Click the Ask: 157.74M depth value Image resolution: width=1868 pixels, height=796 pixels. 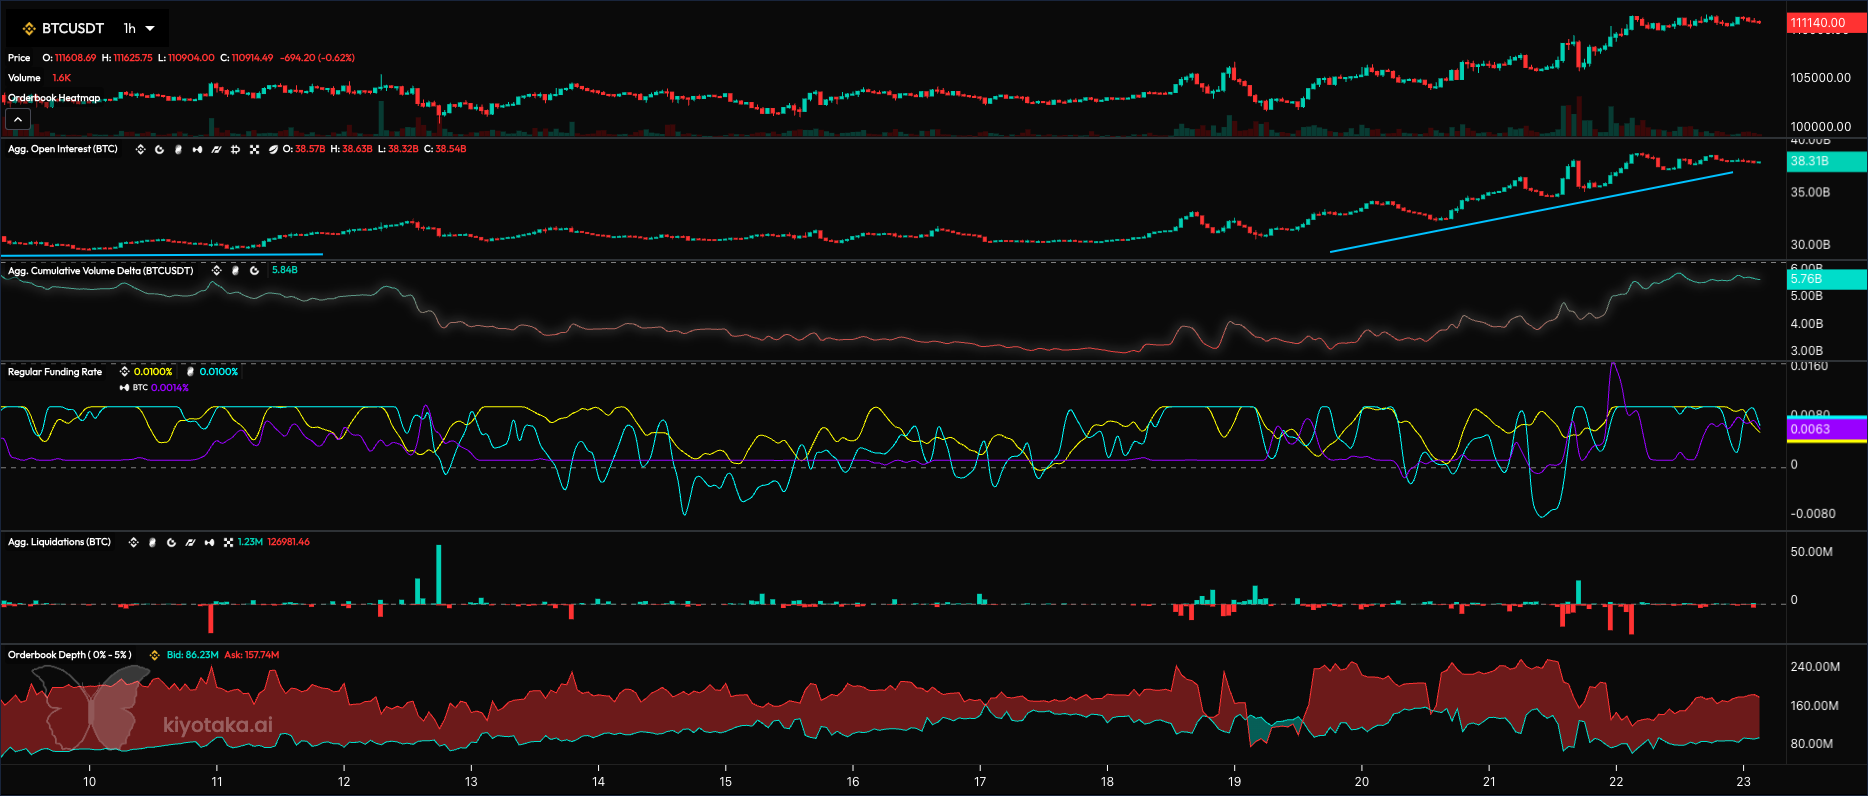coord(252,655)
